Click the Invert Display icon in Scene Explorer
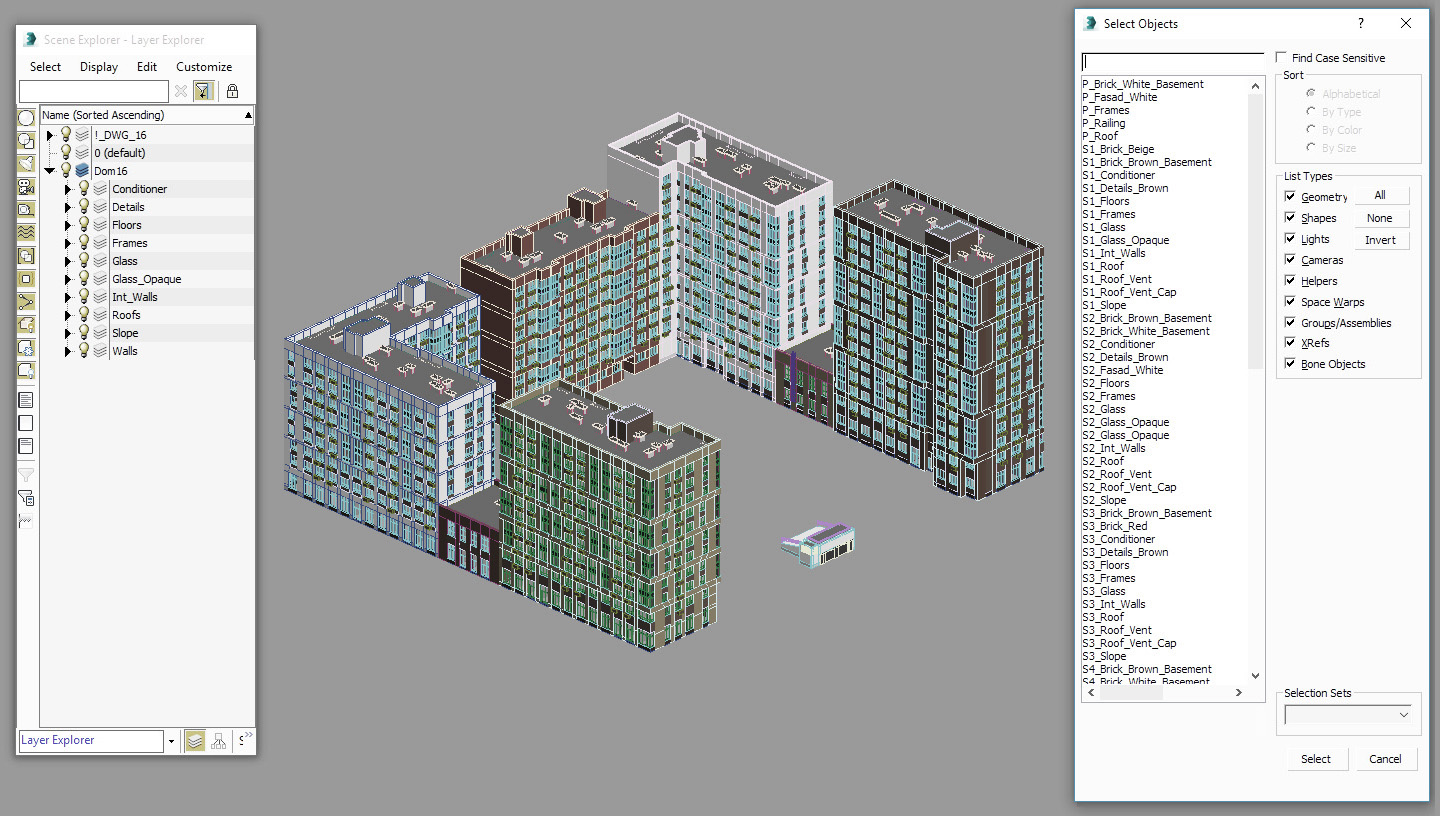The width and height of the screenshot is (1440, 816). (27, 446)
